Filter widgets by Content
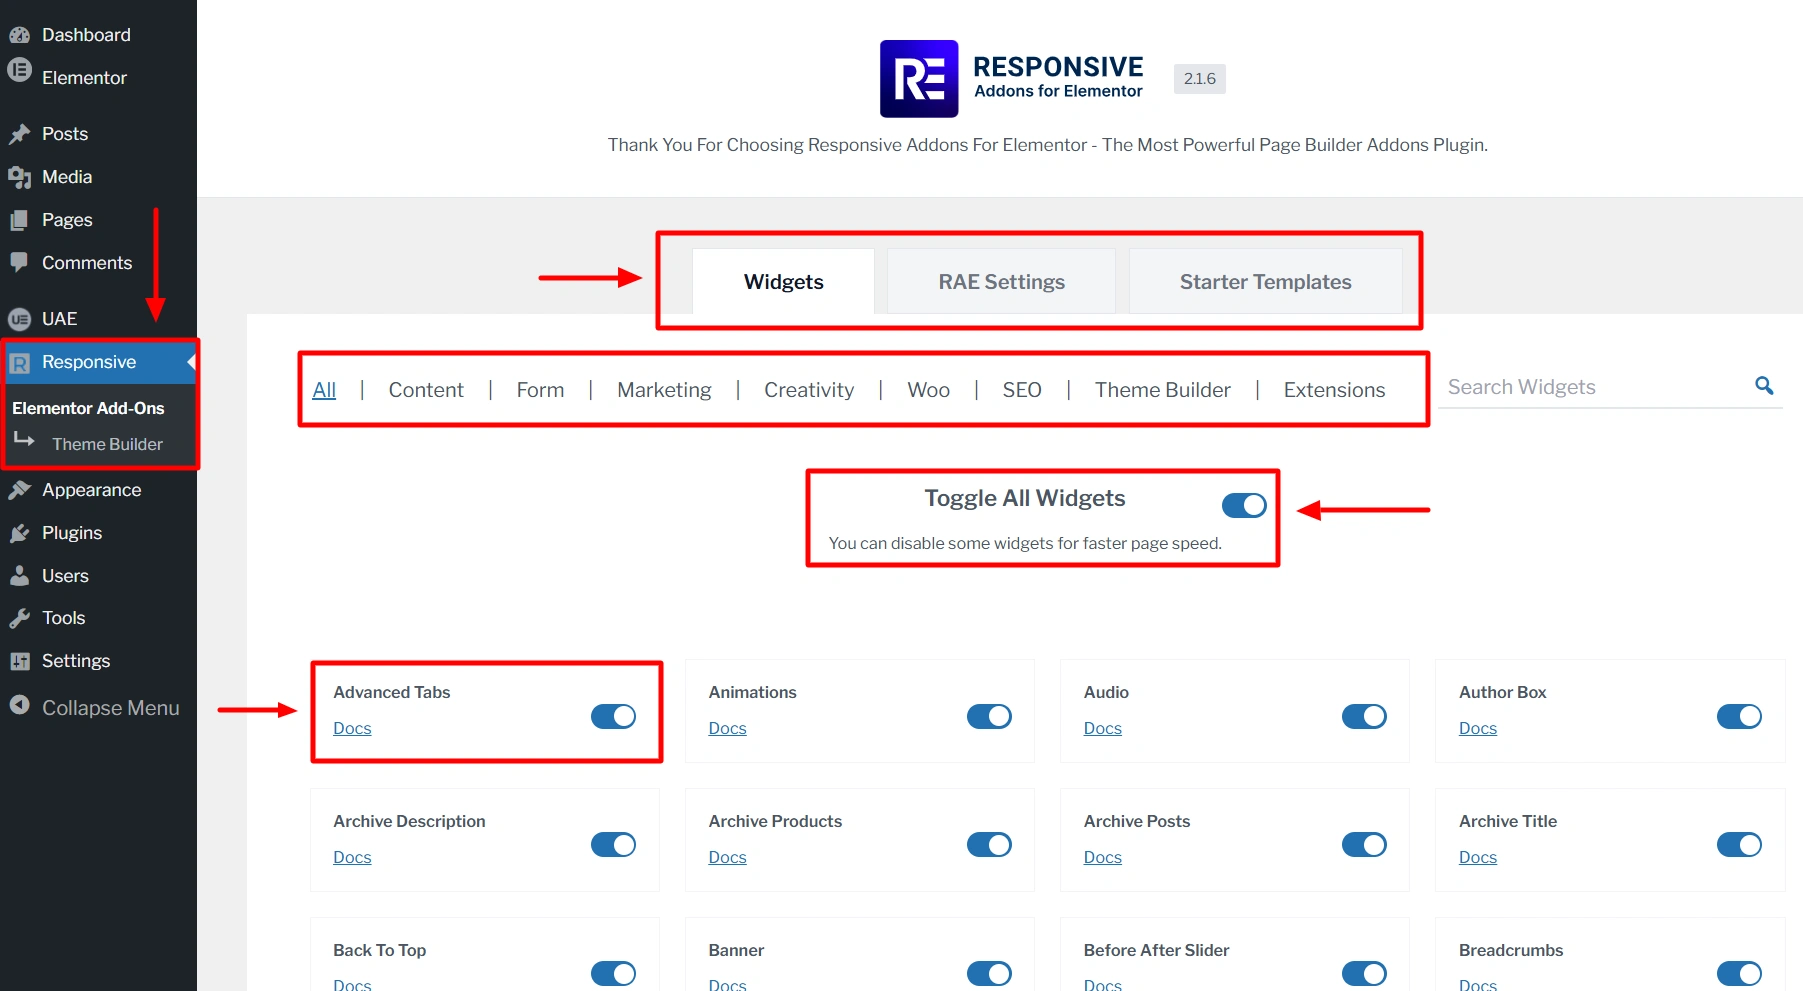 [x=426, y=390]
